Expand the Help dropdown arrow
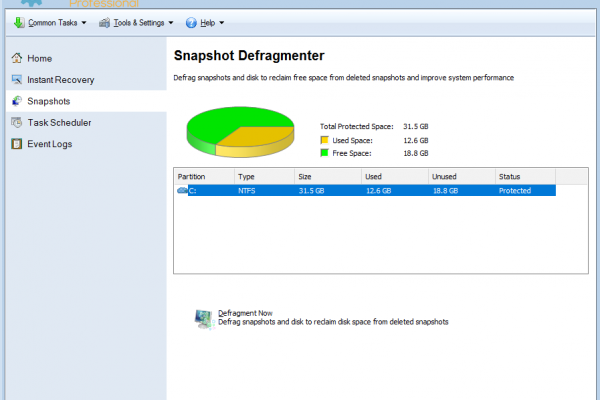Screen dimensions: 600x400 (221, 22)
